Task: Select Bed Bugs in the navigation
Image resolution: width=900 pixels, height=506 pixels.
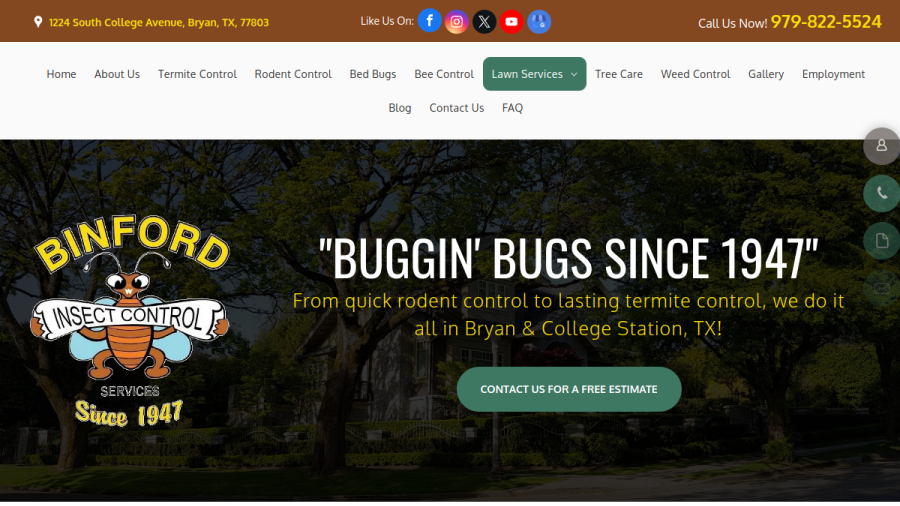Action: point(373,74)
